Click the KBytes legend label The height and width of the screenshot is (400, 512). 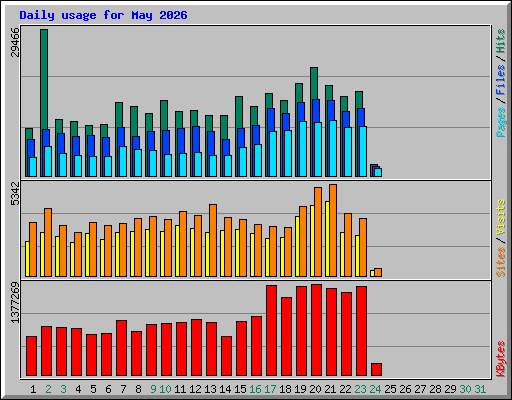[500, 359]
